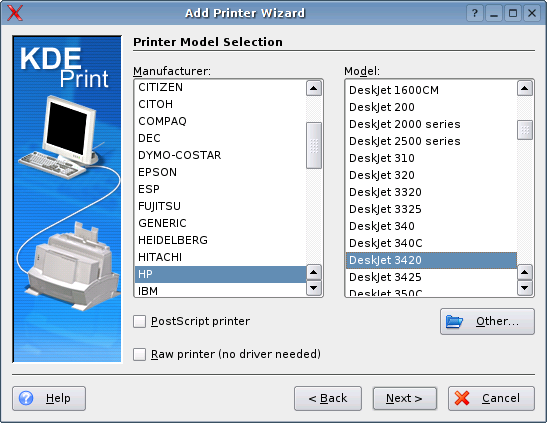Image resolution: width=547 pixels, height=423 pixels.
Task: Select GENERIC manufacturer
Action: 220,223
